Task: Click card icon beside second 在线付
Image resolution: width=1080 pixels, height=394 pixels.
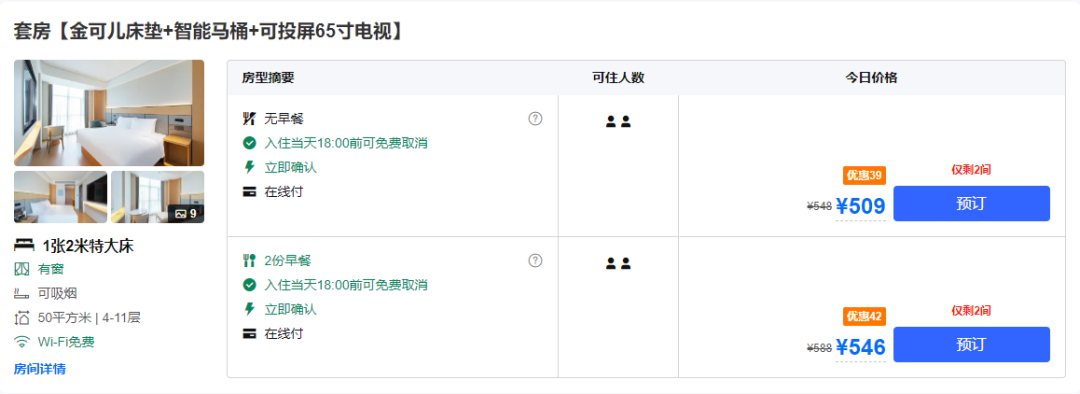Action: 249,333
